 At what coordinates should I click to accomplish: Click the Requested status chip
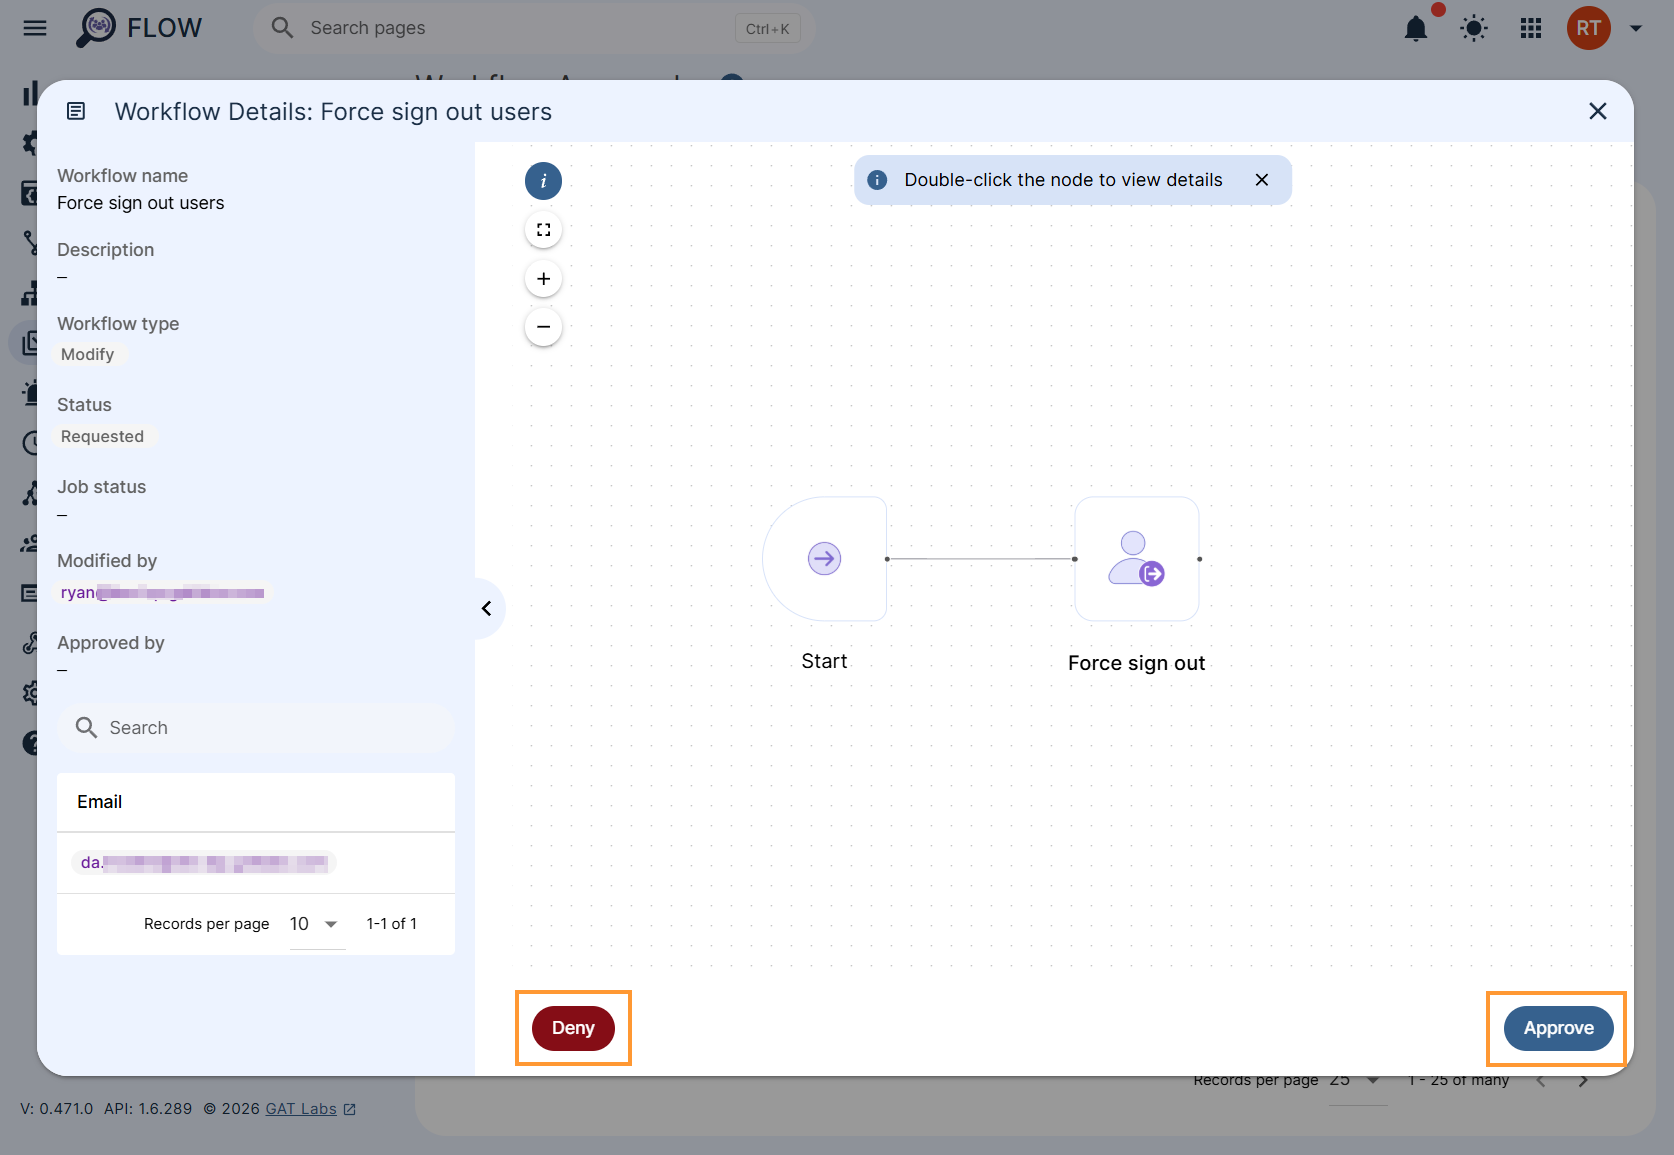pos(102,437)
